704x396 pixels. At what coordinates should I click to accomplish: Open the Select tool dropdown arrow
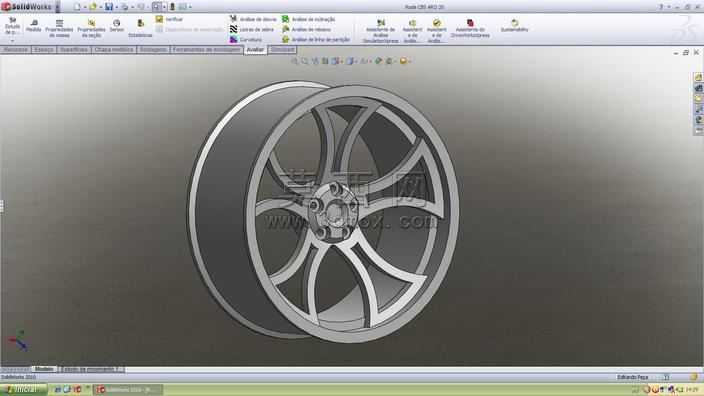(164, 7)
